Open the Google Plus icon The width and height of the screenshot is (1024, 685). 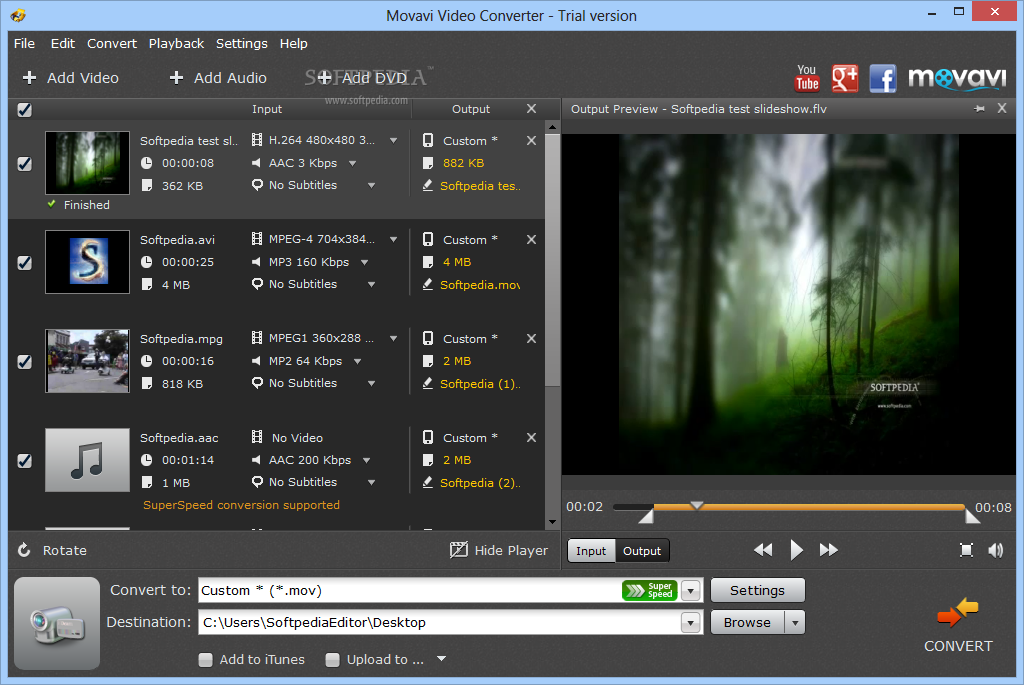(844, 78)
